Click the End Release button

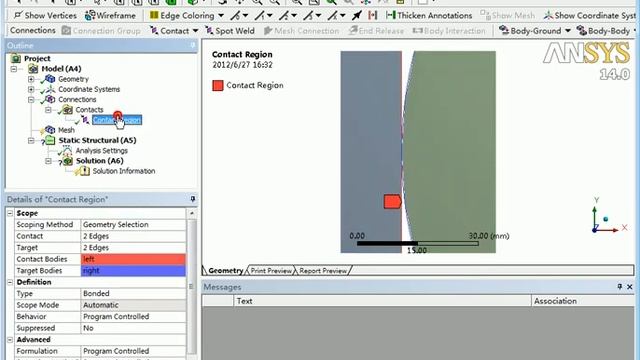click(x=376, y=31)
